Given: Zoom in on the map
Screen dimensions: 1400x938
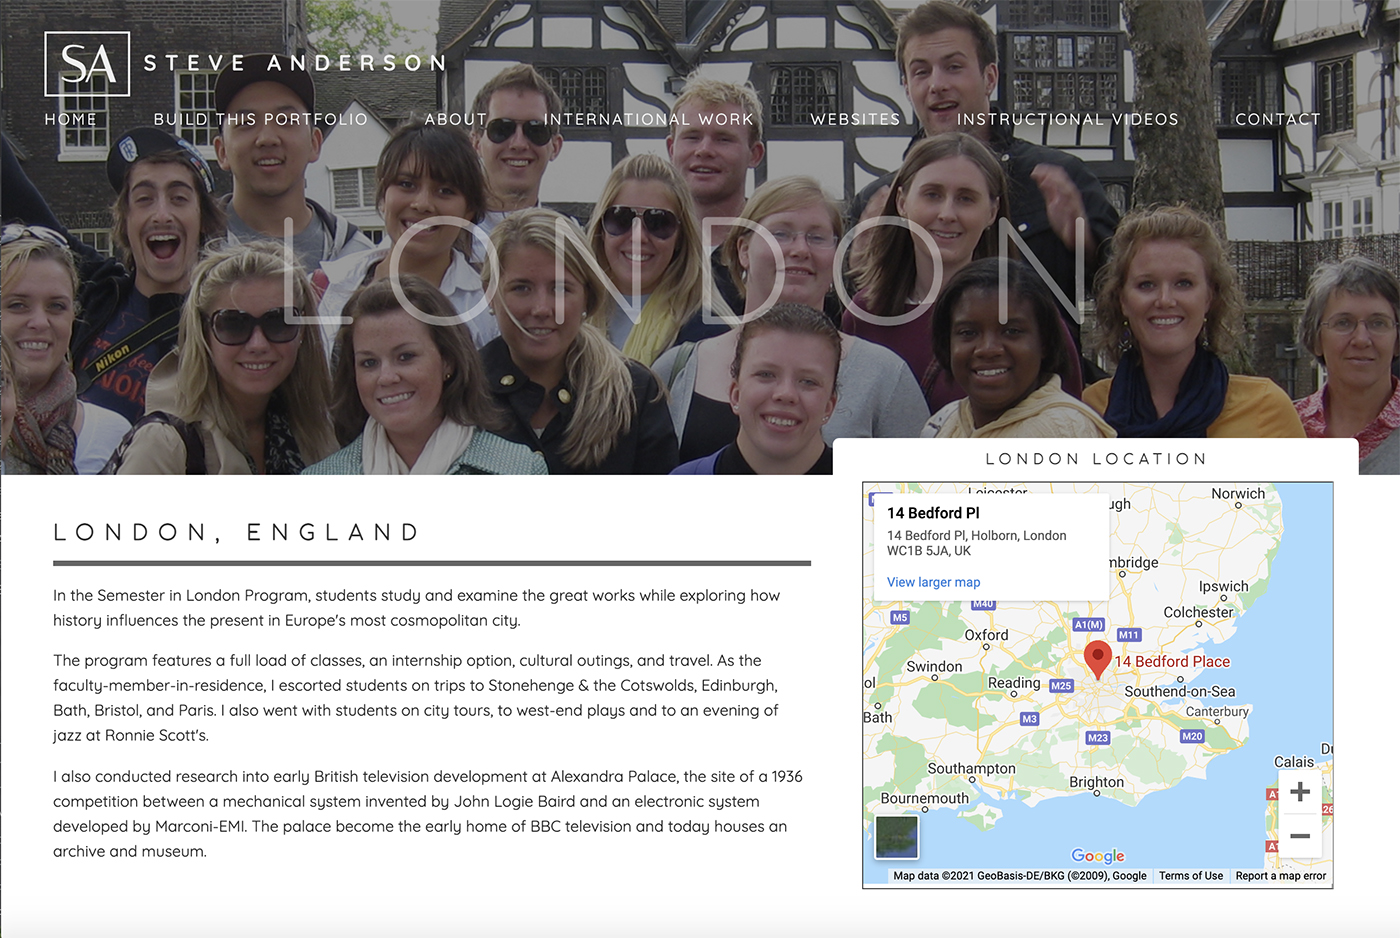Looking at the screenshot, I should click(x=1299, y=792).
